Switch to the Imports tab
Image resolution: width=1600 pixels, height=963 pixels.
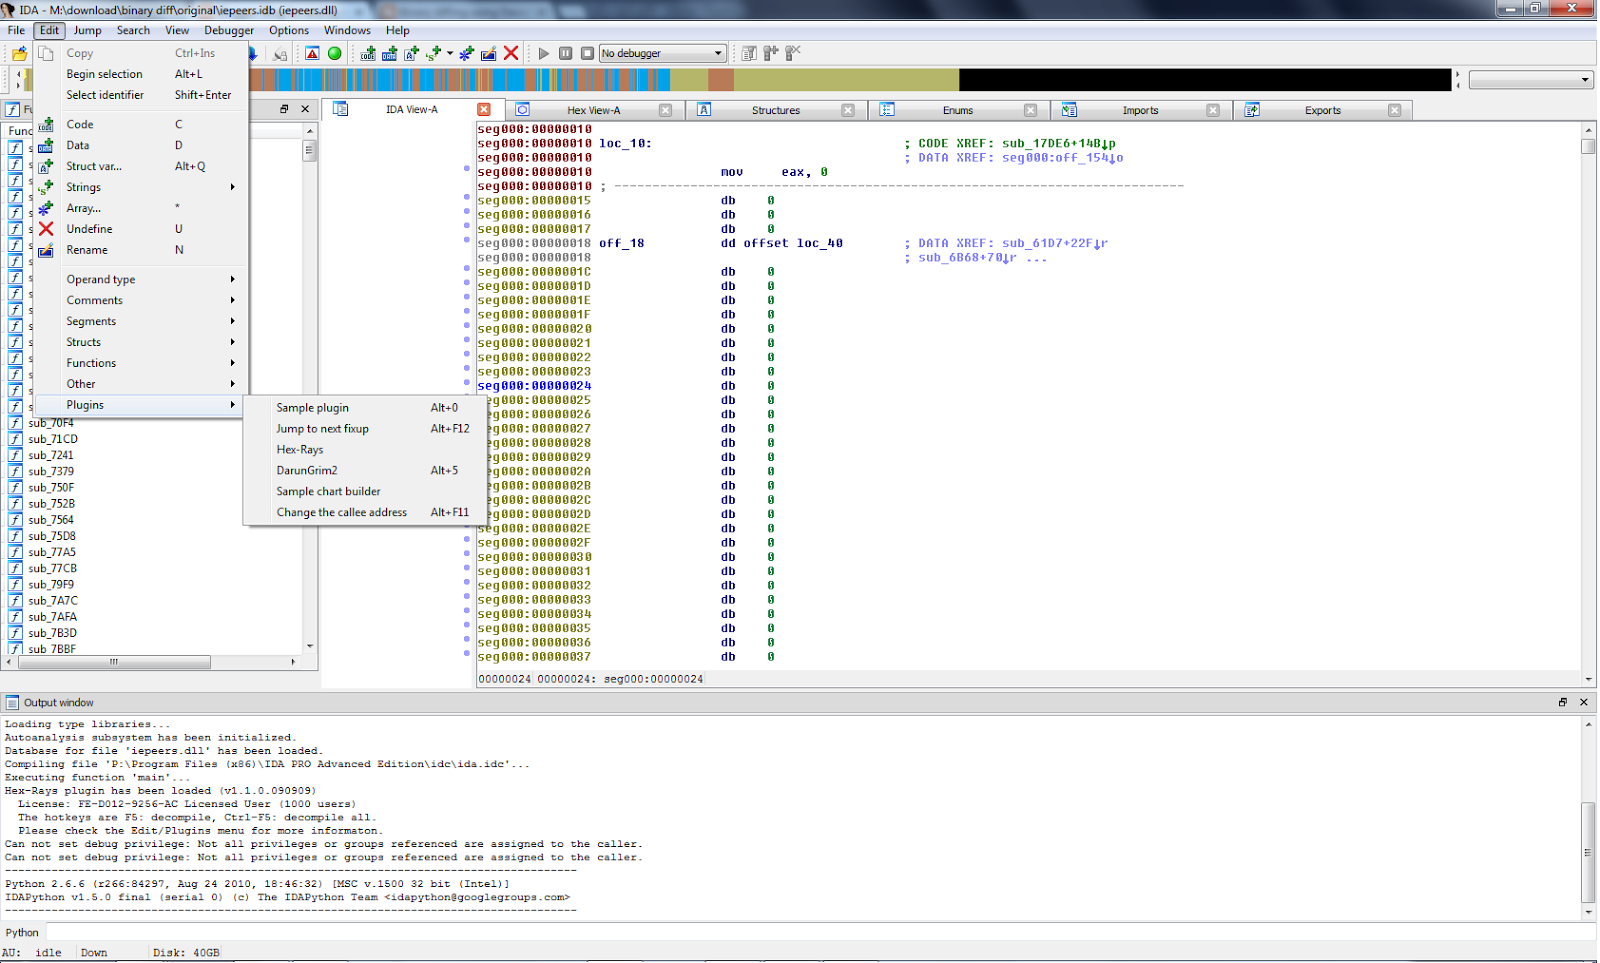[1140, 110]
